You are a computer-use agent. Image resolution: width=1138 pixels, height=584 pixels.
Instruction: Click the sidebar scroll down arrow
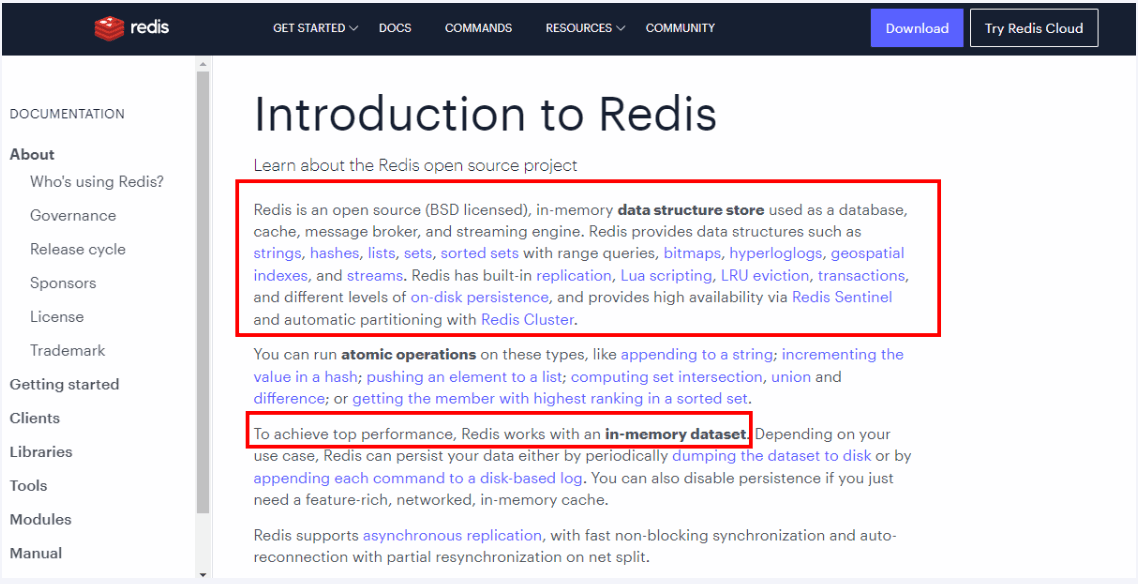pyautogui.click(x=203, y=574)
